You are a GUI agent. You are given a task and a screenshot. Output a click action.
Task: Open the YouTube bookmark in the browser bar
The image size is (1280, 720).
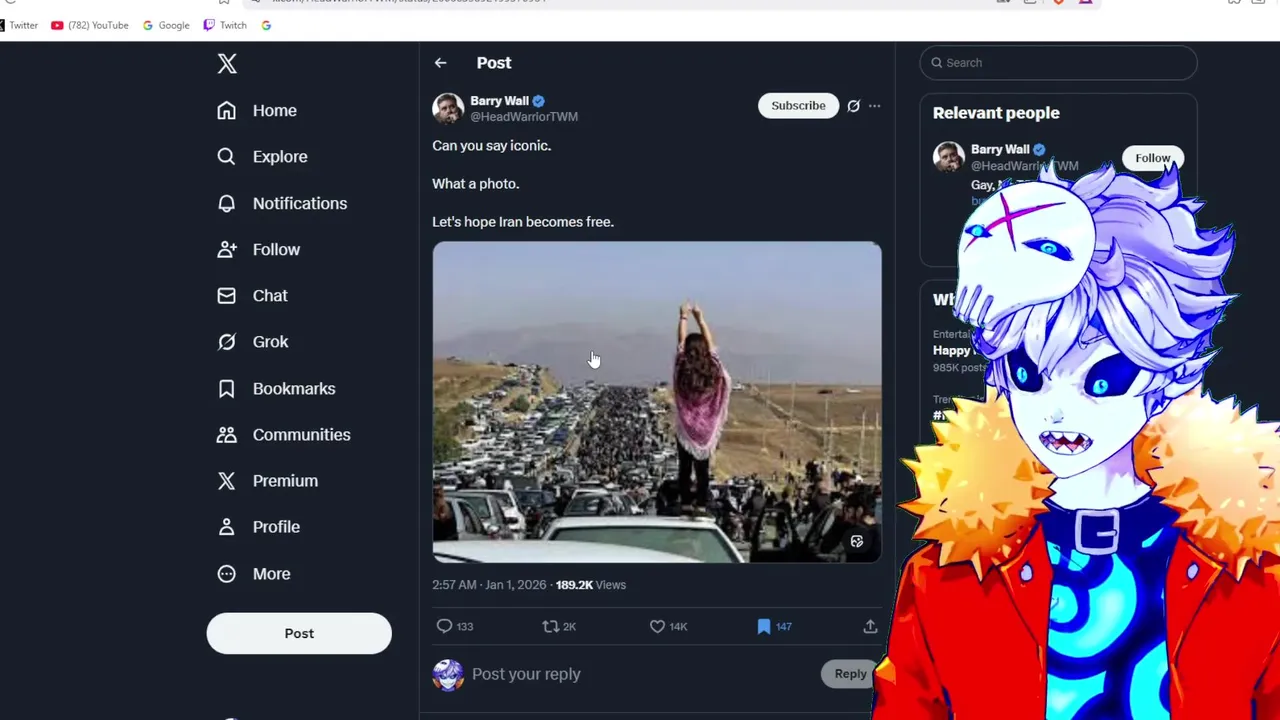pos(89,25)
